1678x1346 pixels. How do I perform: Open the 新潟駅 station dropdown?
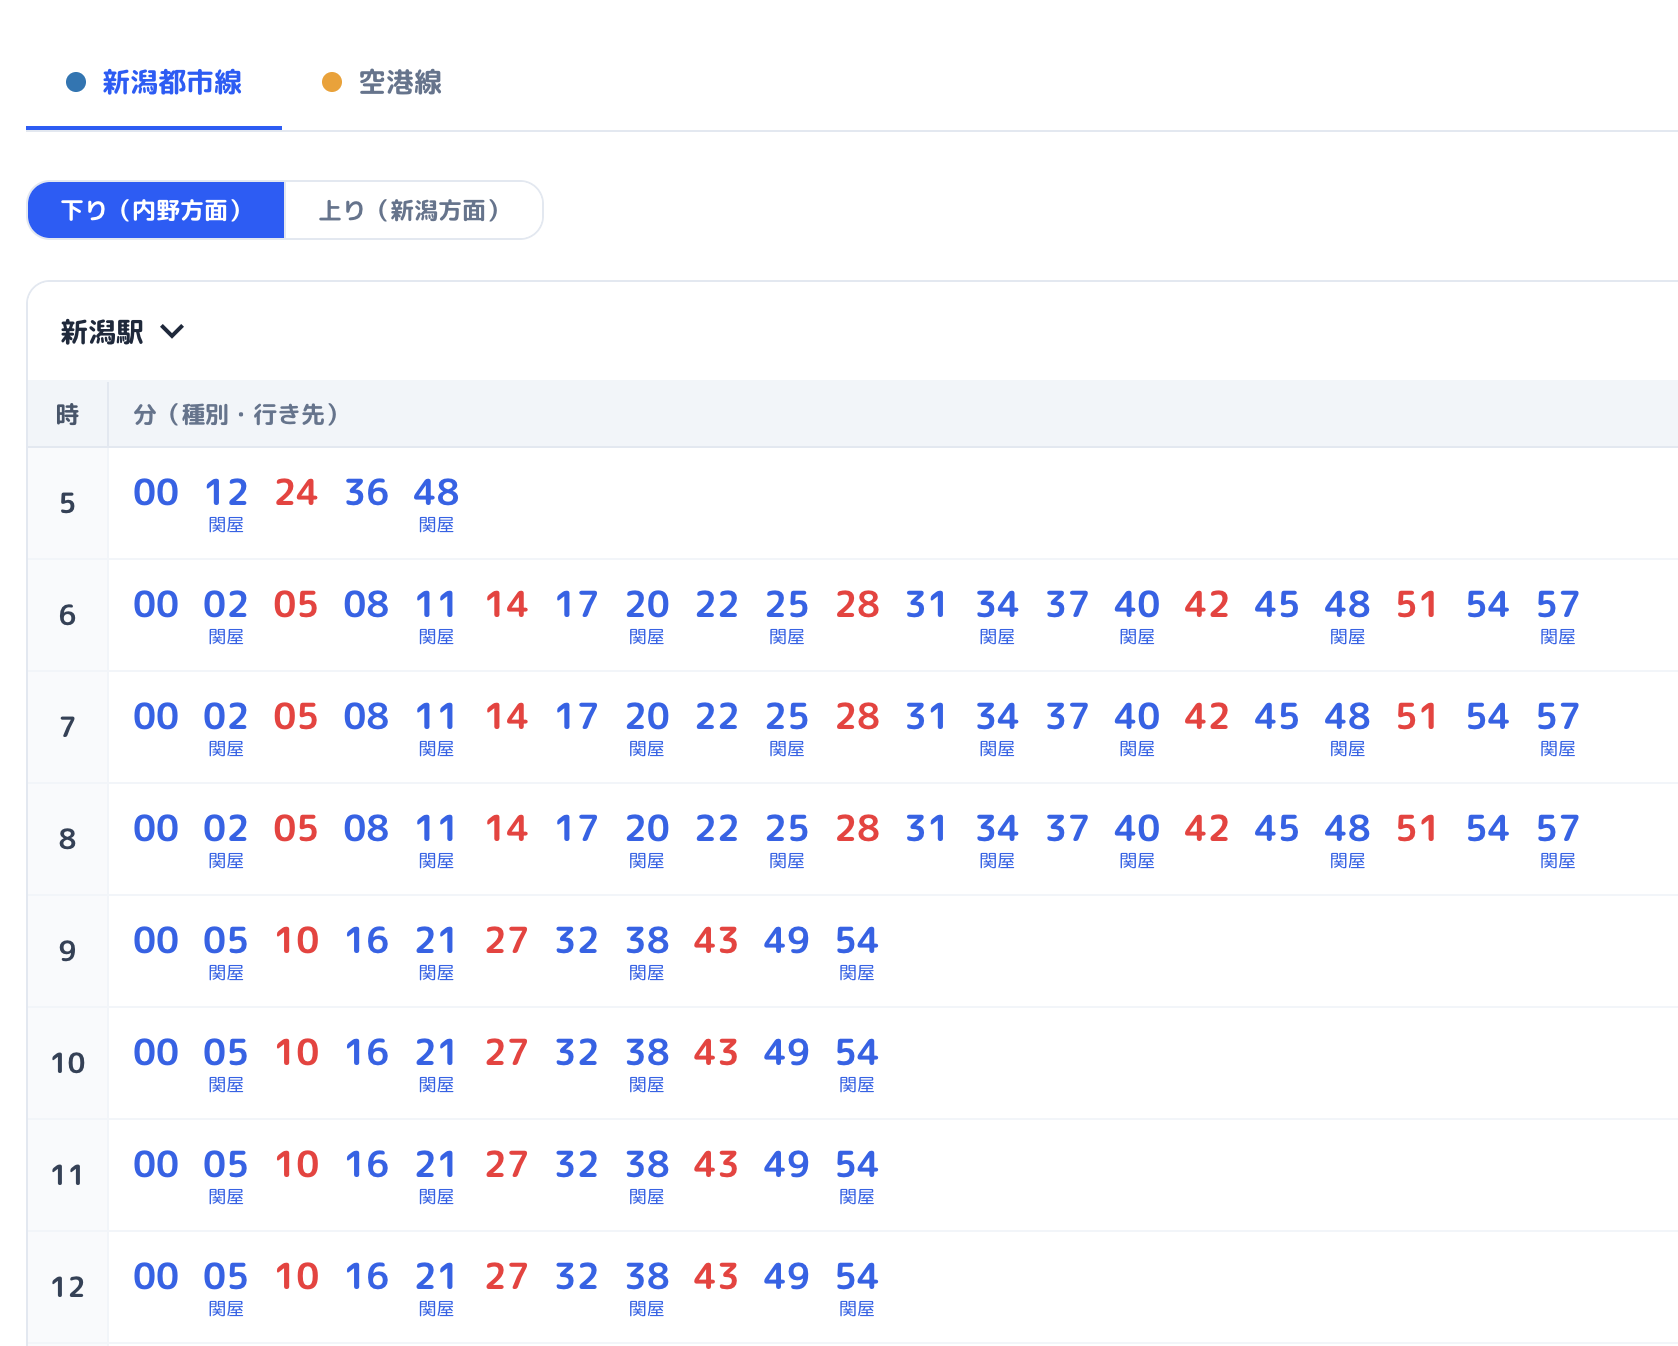pyautogui.click(x=122, y=332)
